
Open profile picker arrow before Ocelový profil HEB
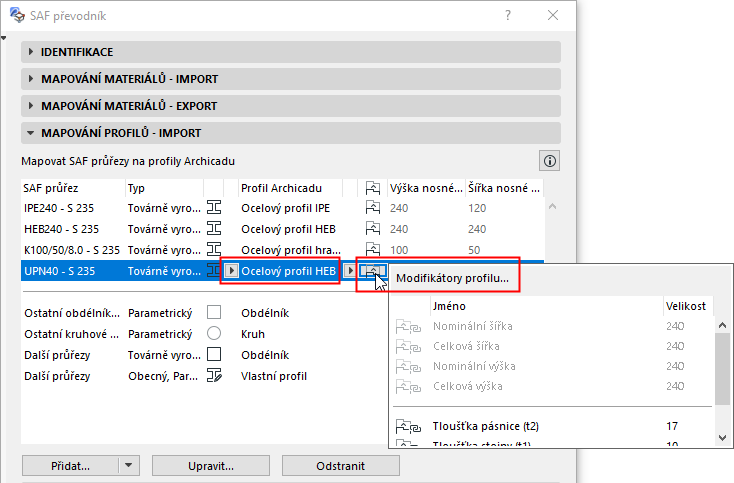point(230,270)
